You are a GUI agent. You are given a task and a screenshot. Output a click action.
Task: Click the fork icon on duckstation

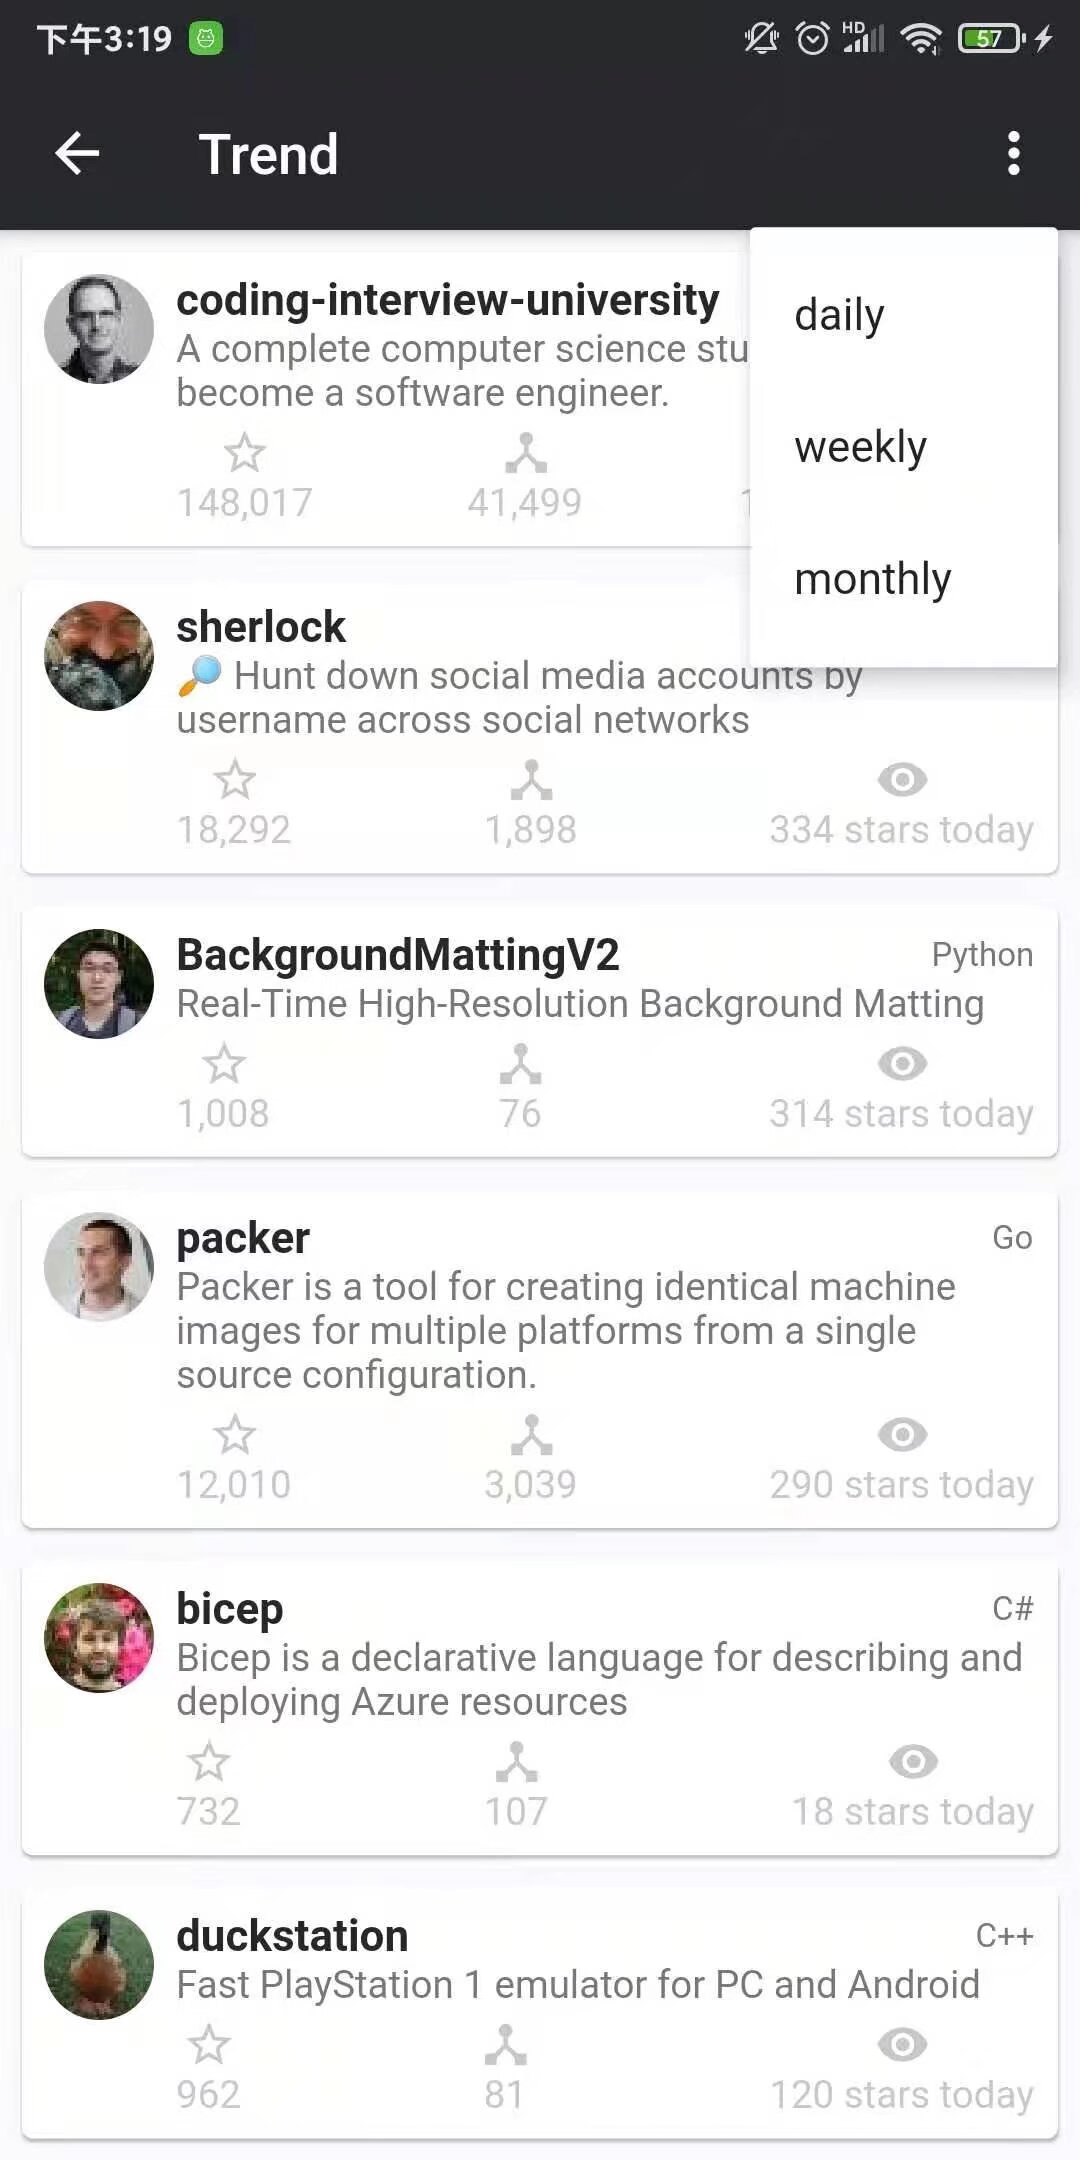505,2045
